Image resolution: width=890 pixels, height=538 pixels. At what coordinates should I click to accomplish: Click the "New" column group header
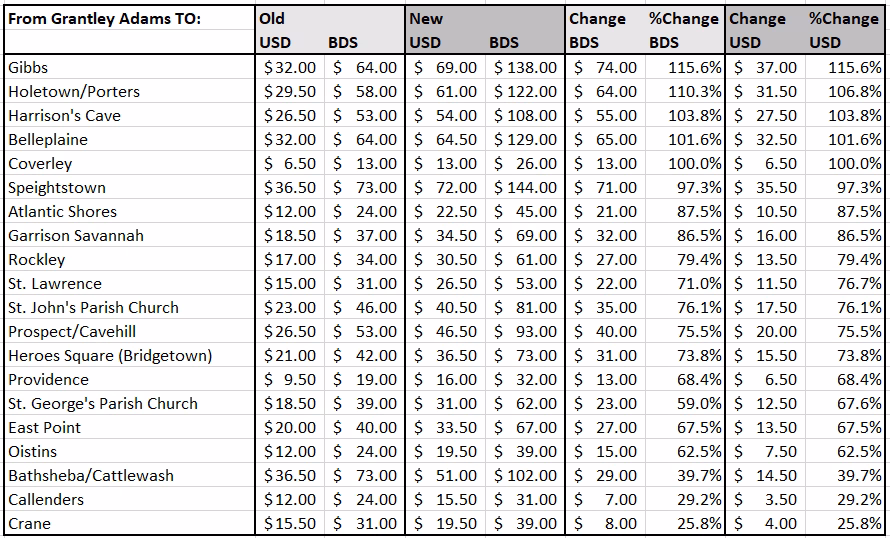pos(426,19)
